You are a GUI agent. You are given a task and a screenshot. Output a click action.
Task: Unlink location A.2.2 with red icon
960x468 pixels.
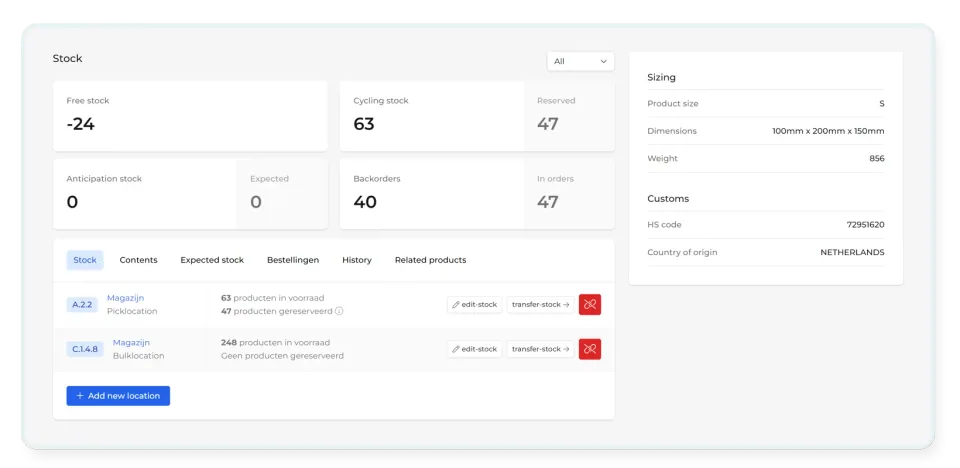click(590, 304)
